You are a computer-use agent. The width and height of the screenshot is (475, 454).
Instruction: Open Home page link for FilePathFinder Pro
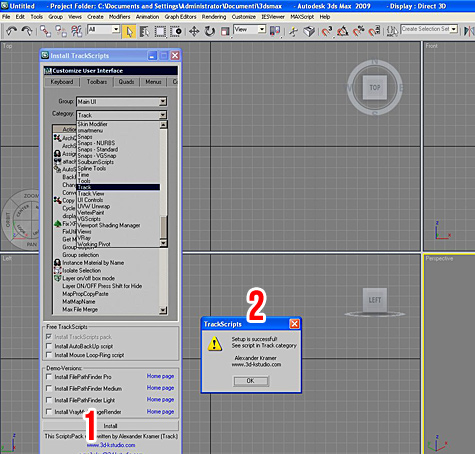[x=160, y=376]
